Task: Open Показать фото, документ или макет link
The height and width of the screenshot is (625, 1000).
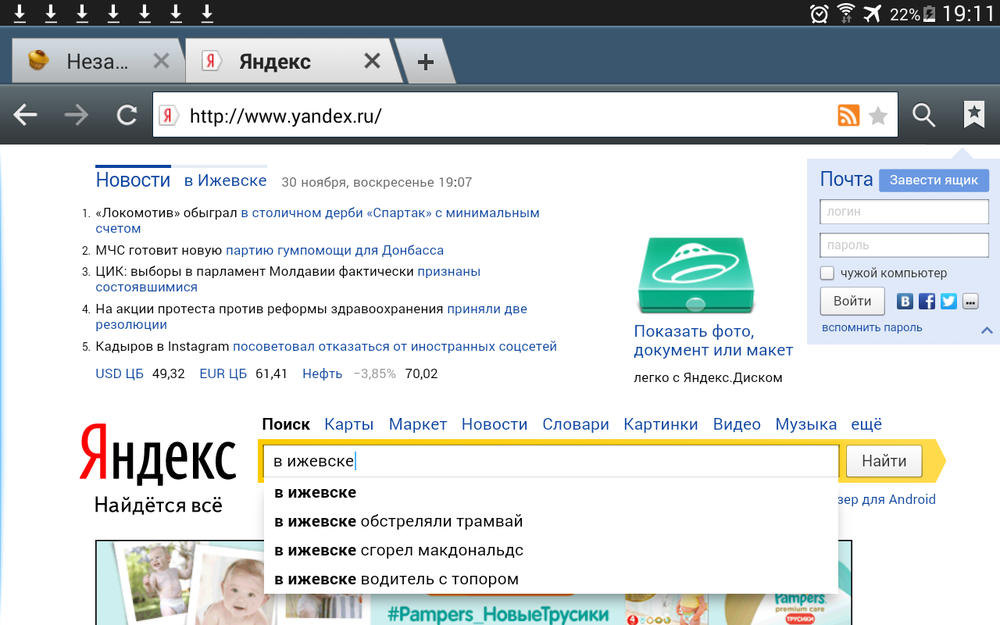Action: tap(713, 341)
